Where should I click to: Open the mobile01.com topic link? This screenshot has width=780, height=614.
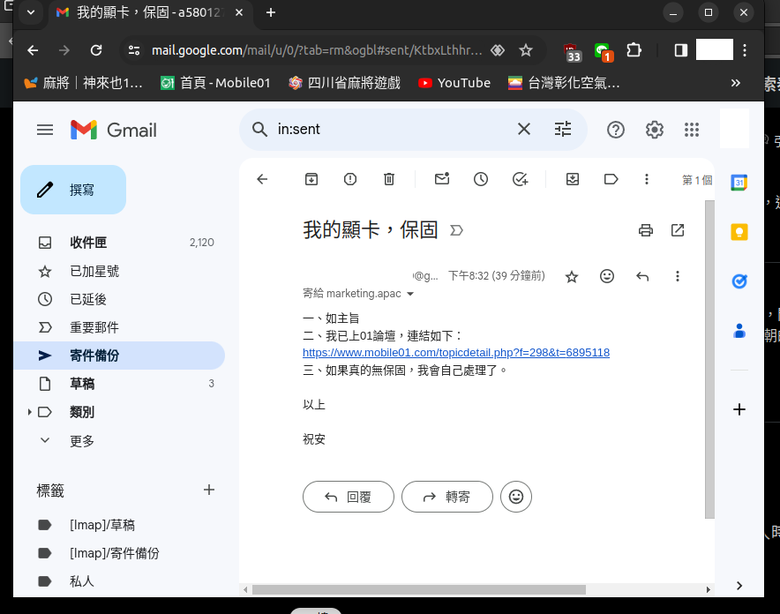[456, 353]
